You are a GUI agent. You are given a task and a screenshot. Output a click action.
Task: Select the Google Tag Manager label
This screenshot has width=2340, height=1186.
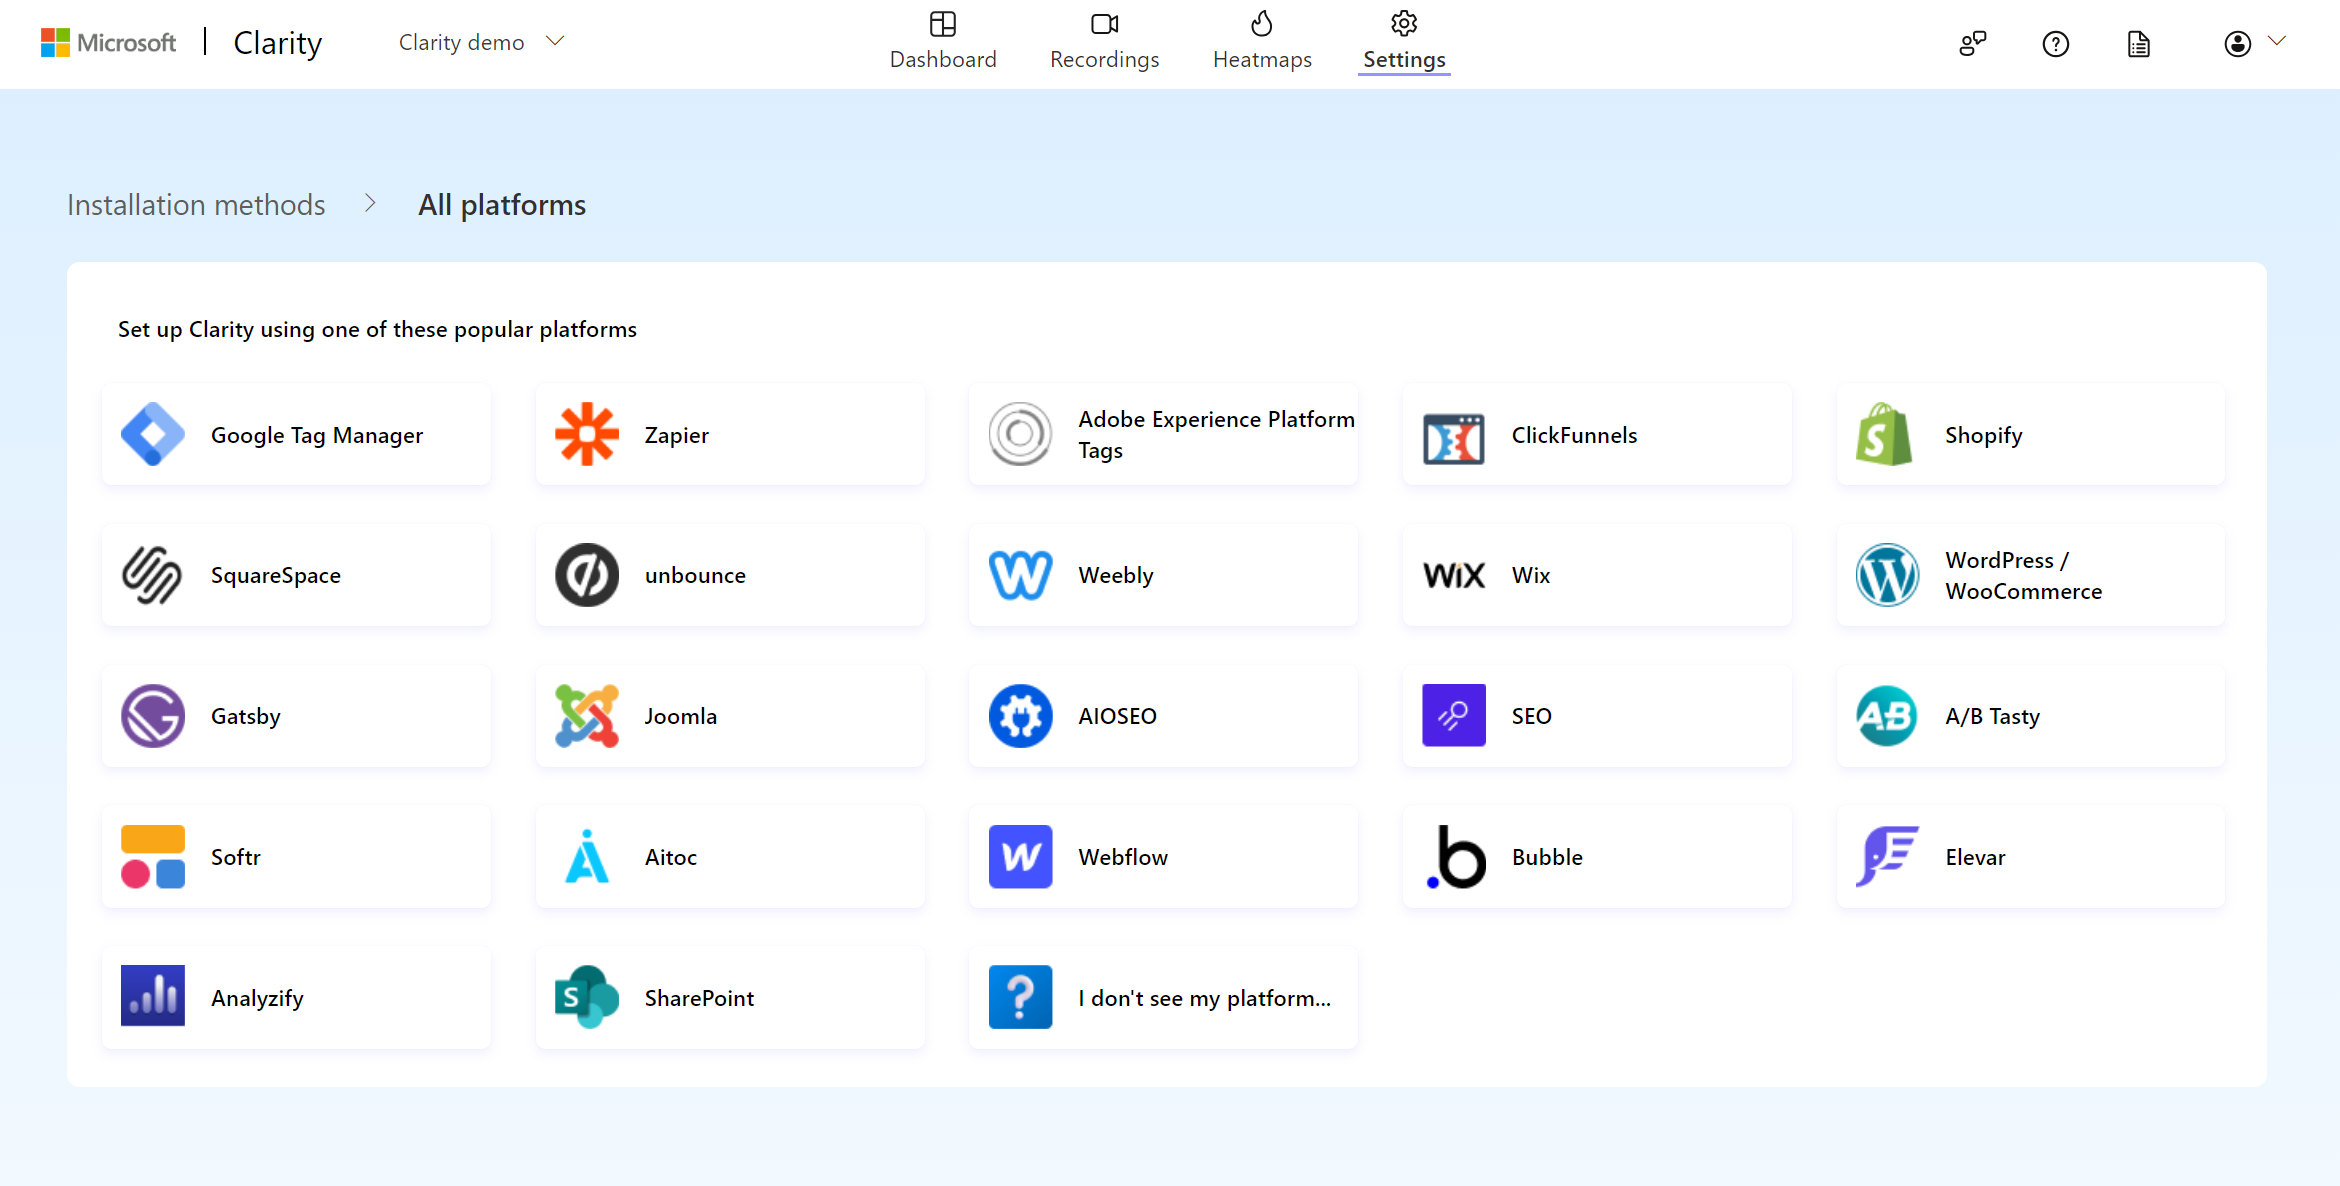coord(317,435)
